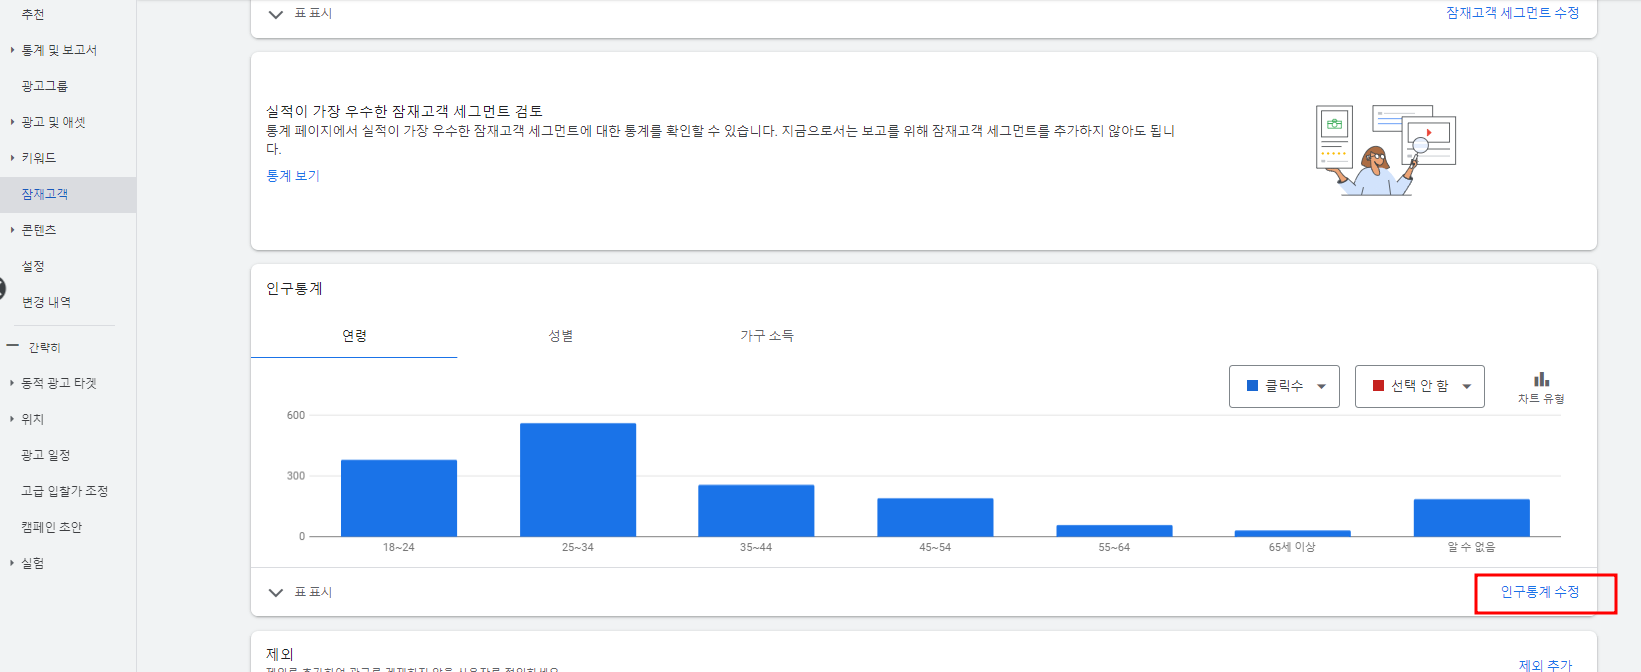Click the 잠재고객 세그먼트 수정 link
Screen dimensions: 1641x672
1512,13
